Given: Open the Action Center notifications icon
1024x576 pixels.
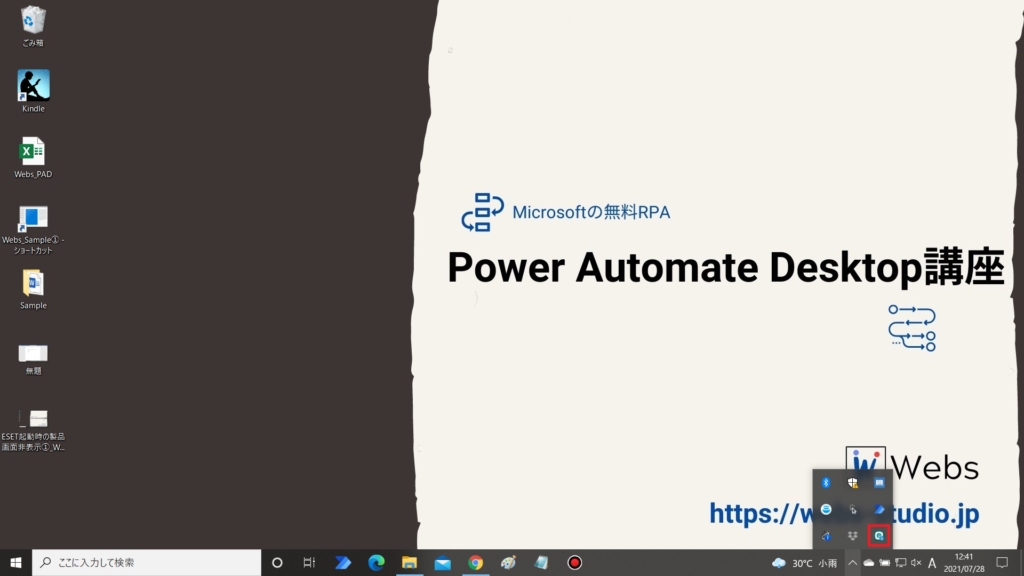Looking at the screenshot, I should (x=1002, y=563).
